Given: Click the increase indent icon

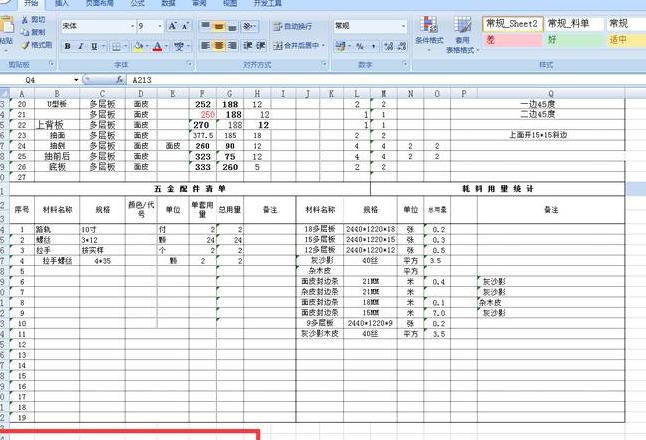Looking at the screenshot, I should [261, 45].
